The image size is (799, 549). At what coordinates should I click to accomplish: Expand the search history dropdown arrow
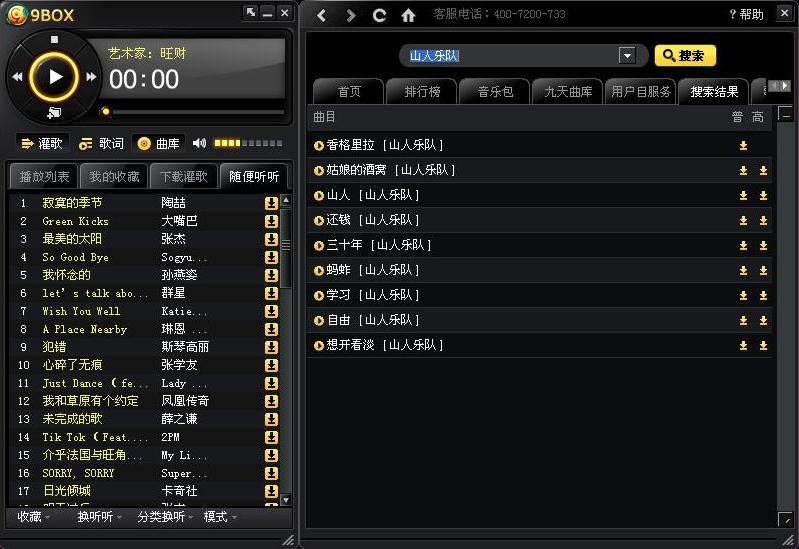click(x=627, y=55)
